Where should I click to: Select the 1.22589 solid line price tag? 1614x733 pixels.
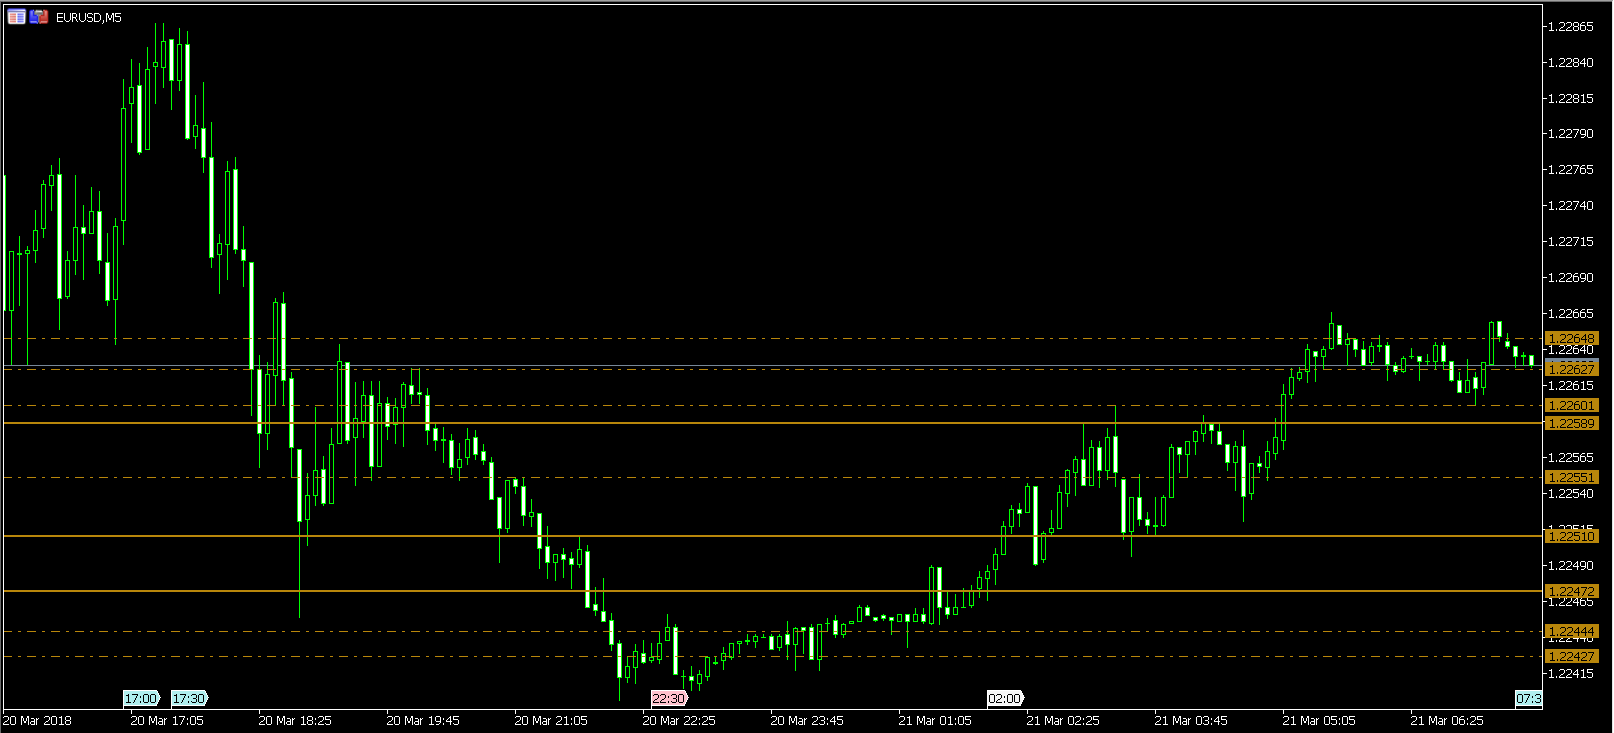click(1571, 423)
